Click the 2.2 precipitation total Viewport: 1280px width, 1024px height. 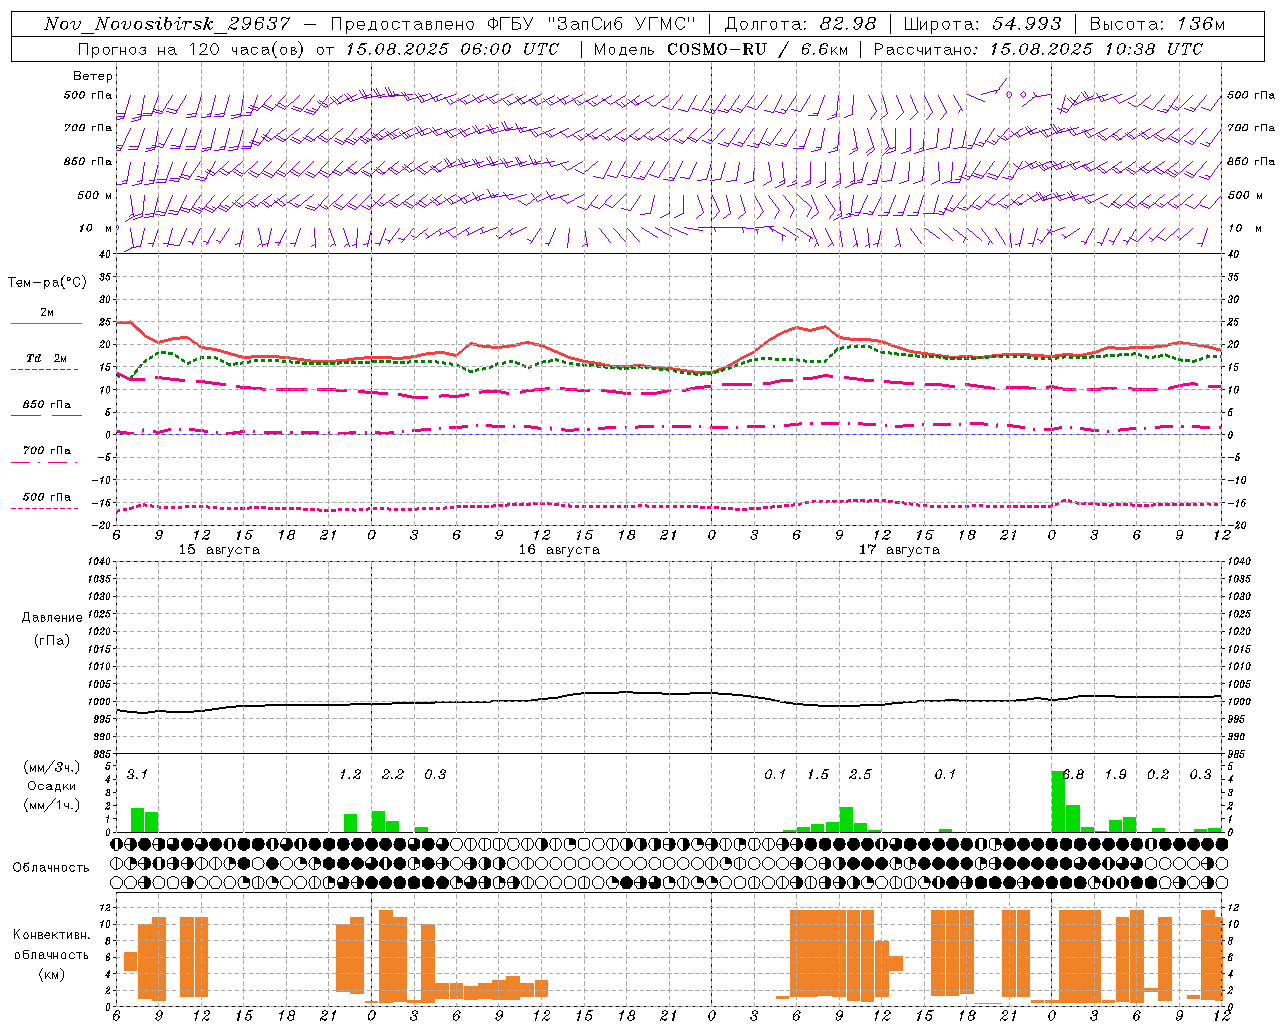click(393, 774)
